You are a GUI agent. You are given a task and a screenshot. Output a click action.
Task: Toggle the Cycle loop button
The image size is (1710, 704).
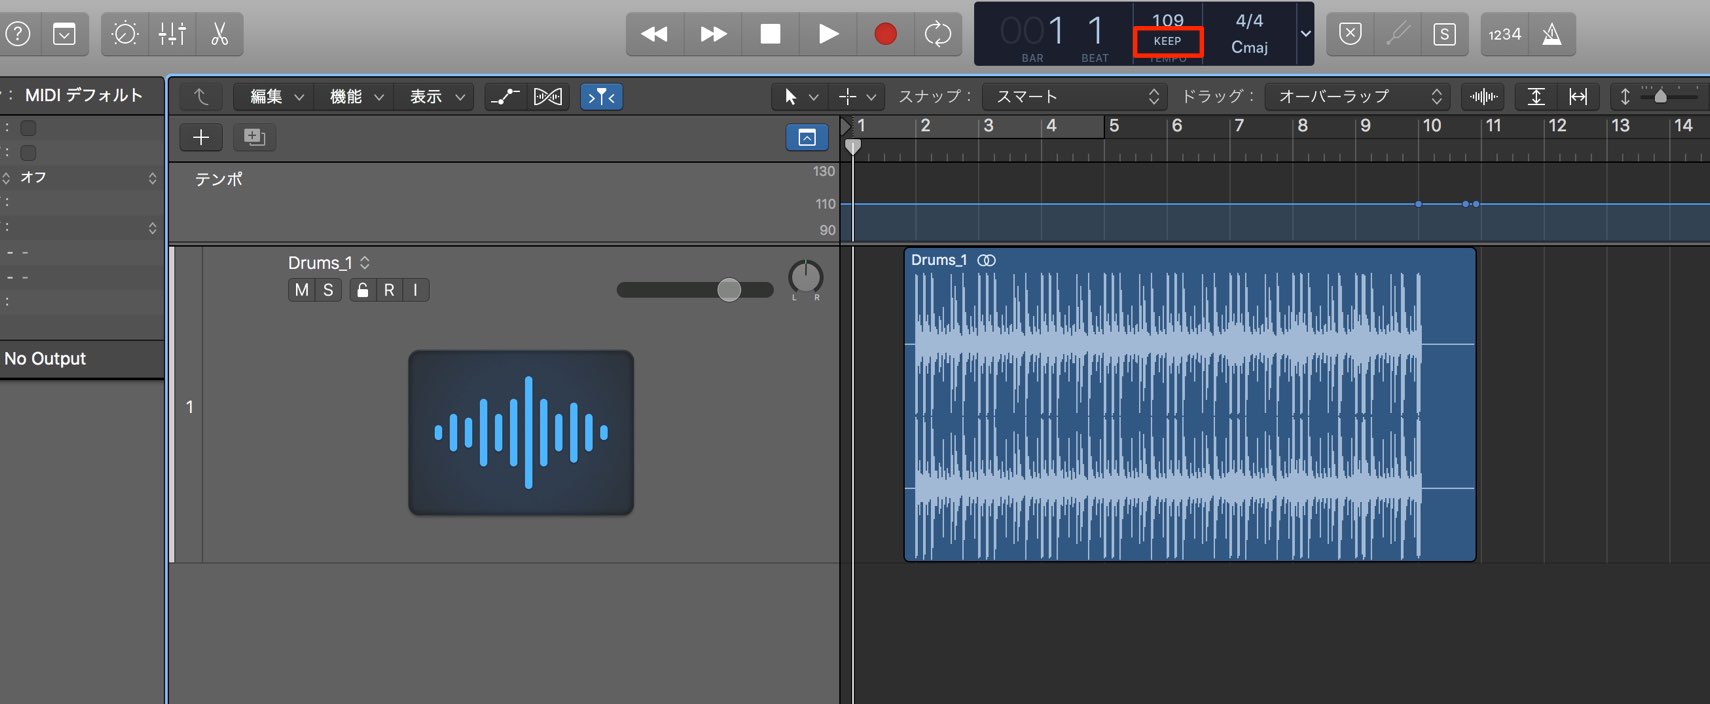(x=938, y=34)
